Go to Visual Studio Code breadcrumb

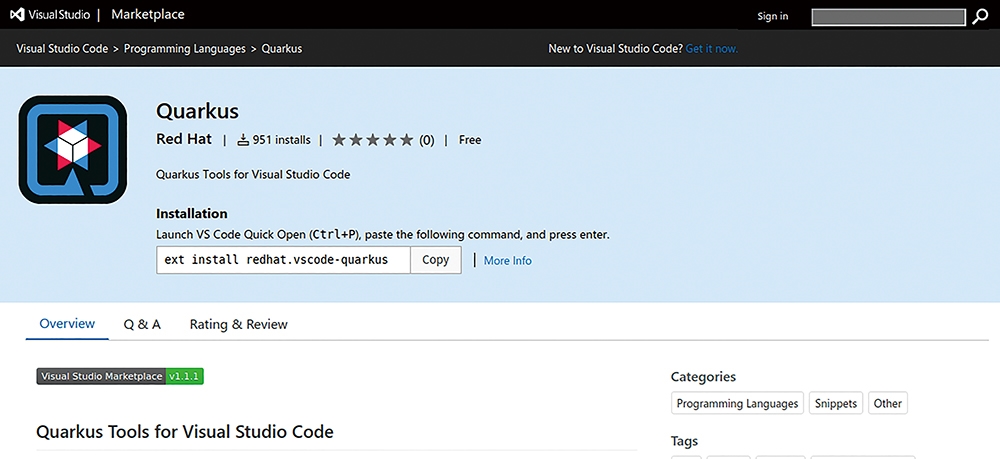[x=62, y=48]
